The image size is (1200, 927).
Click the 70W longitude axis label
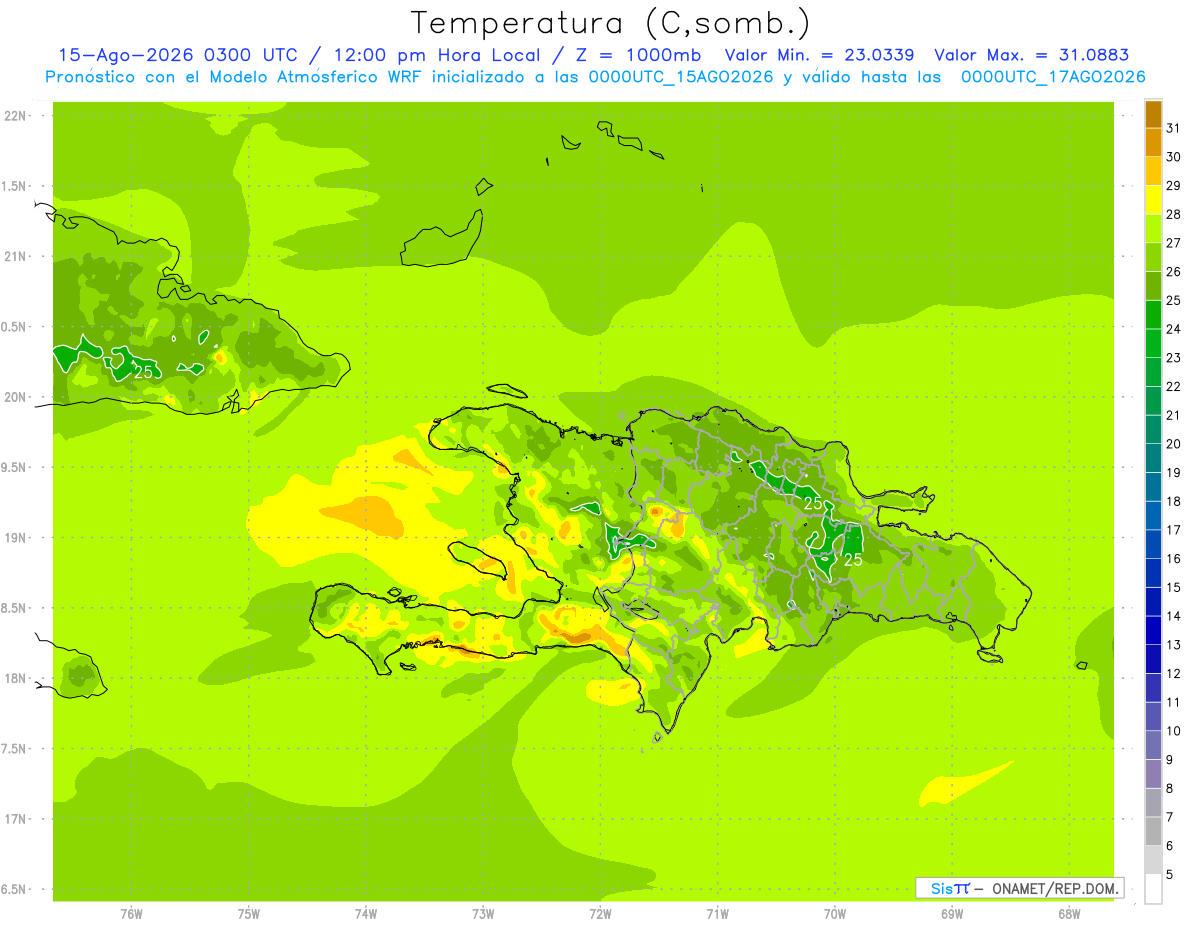pos(835,914)
